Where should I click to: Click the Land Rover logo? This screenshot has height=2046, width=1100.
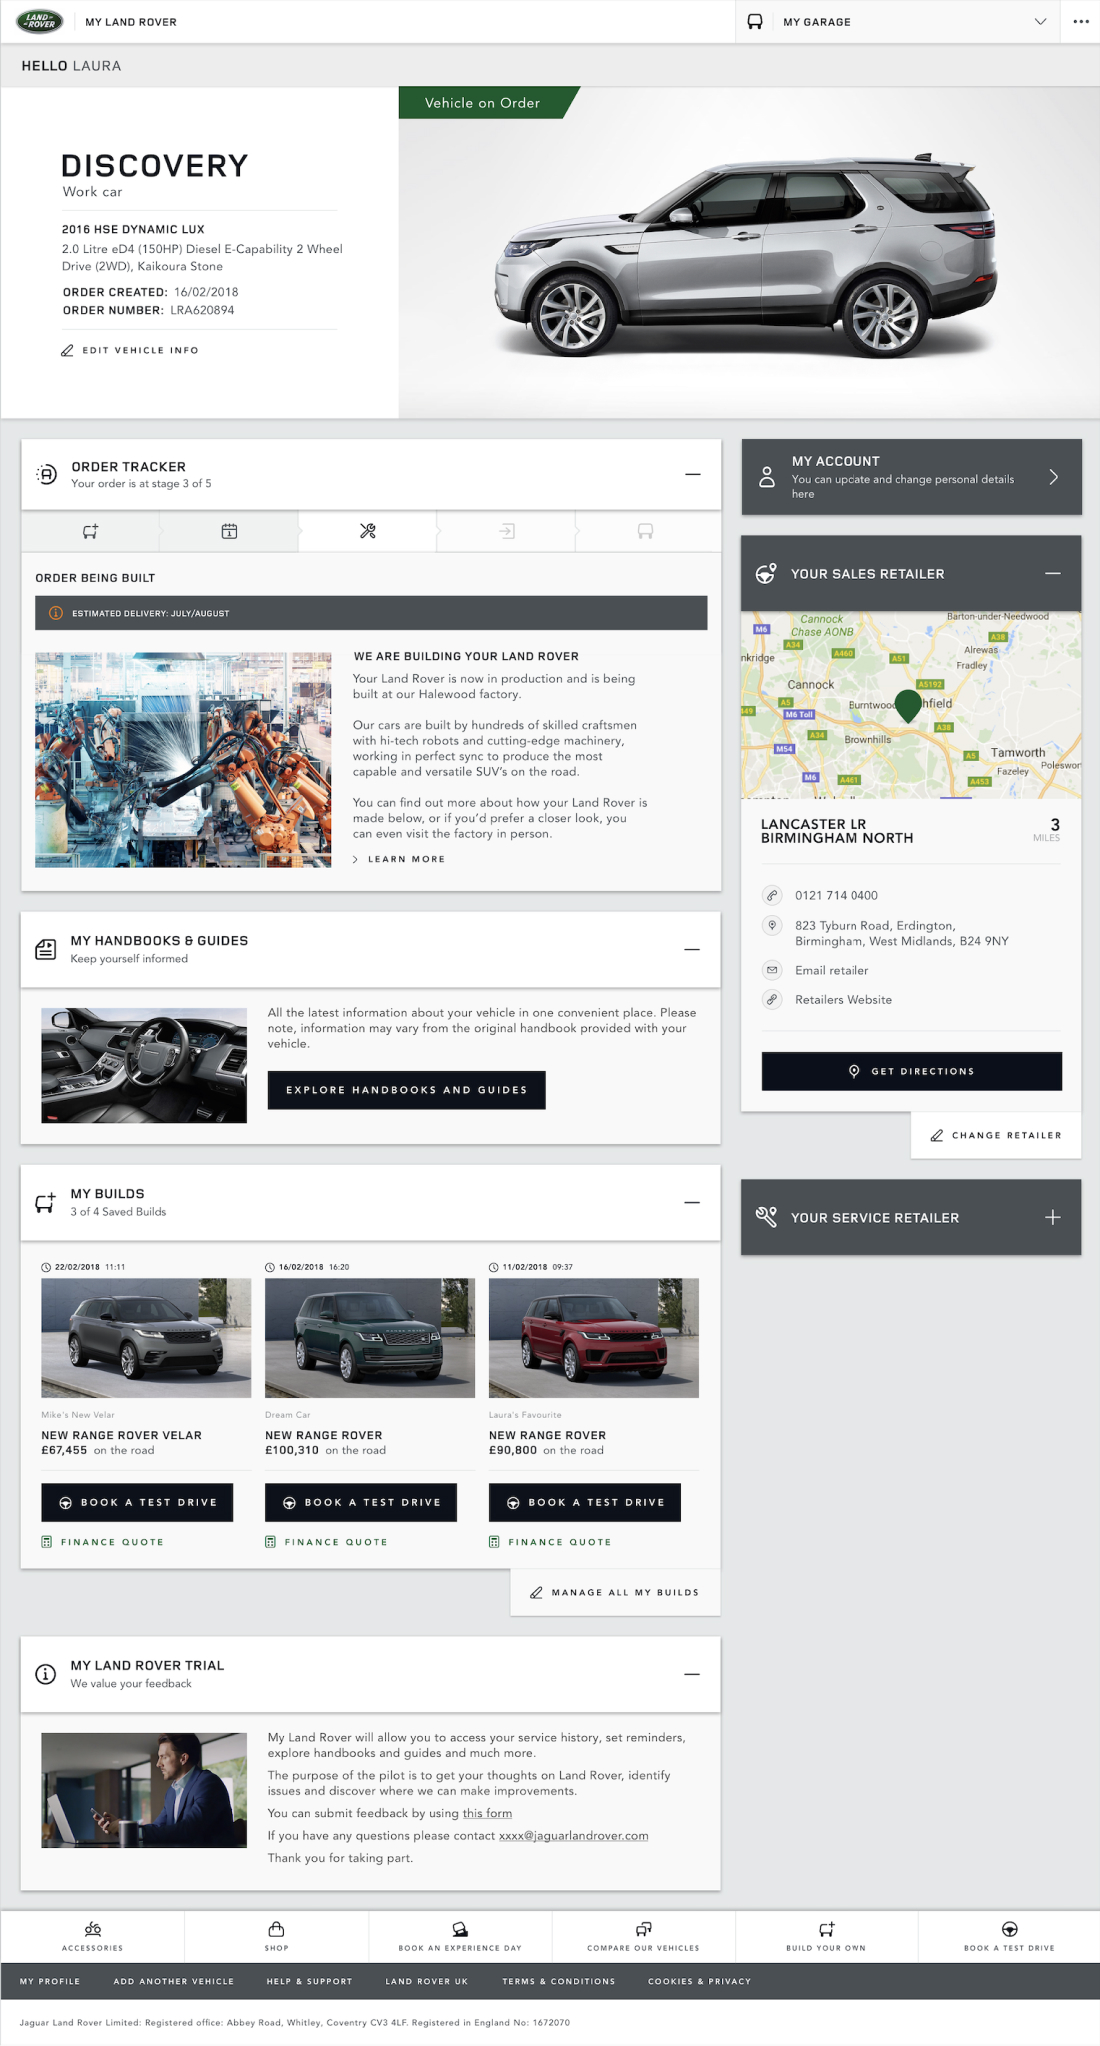(x=40, y=21)
